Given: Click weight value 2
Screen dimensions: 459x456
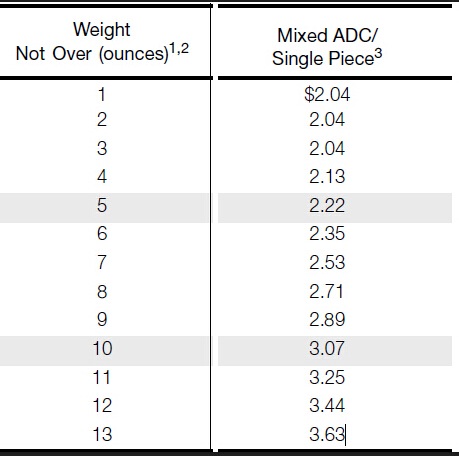Looking at the screenshot, I should point(102,119).
